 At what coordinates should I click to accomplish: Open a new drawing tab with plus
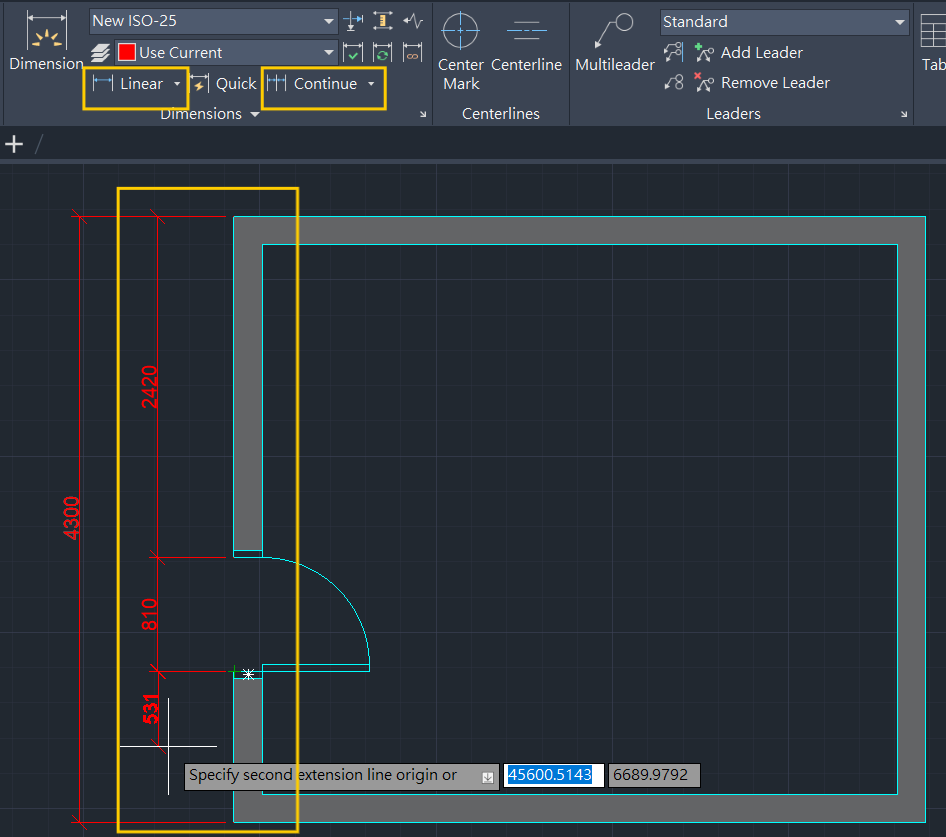click(14, 144)
